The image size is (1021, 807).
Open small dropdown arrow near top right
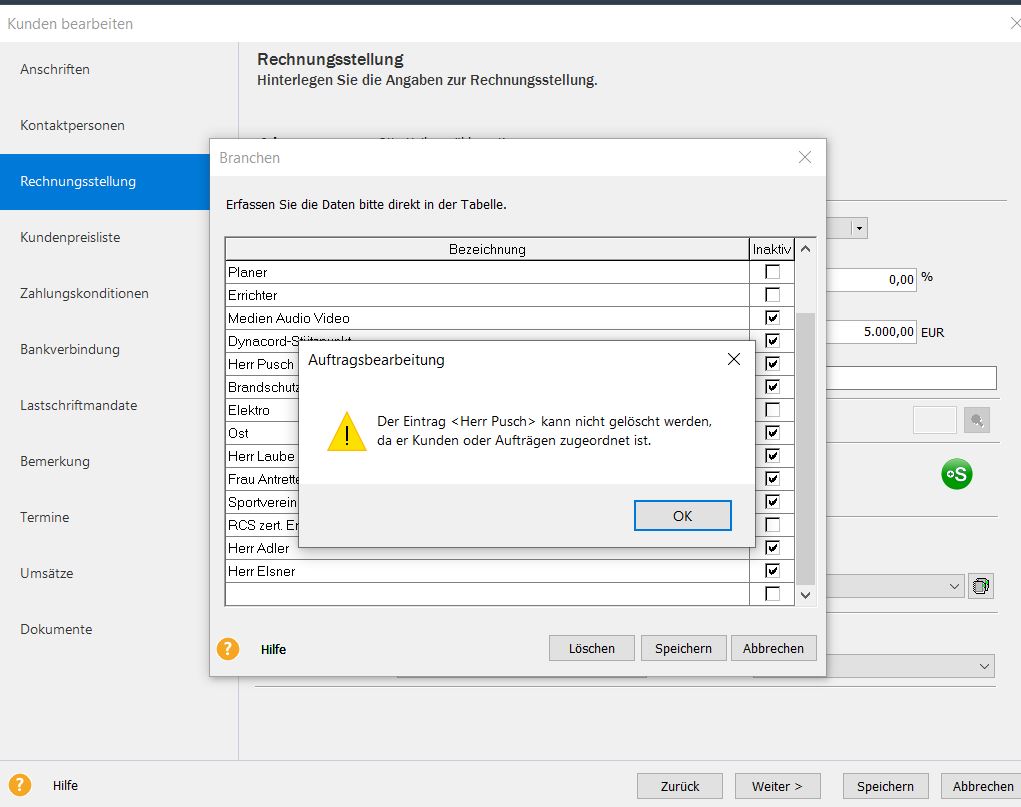(x=860, y=228)
